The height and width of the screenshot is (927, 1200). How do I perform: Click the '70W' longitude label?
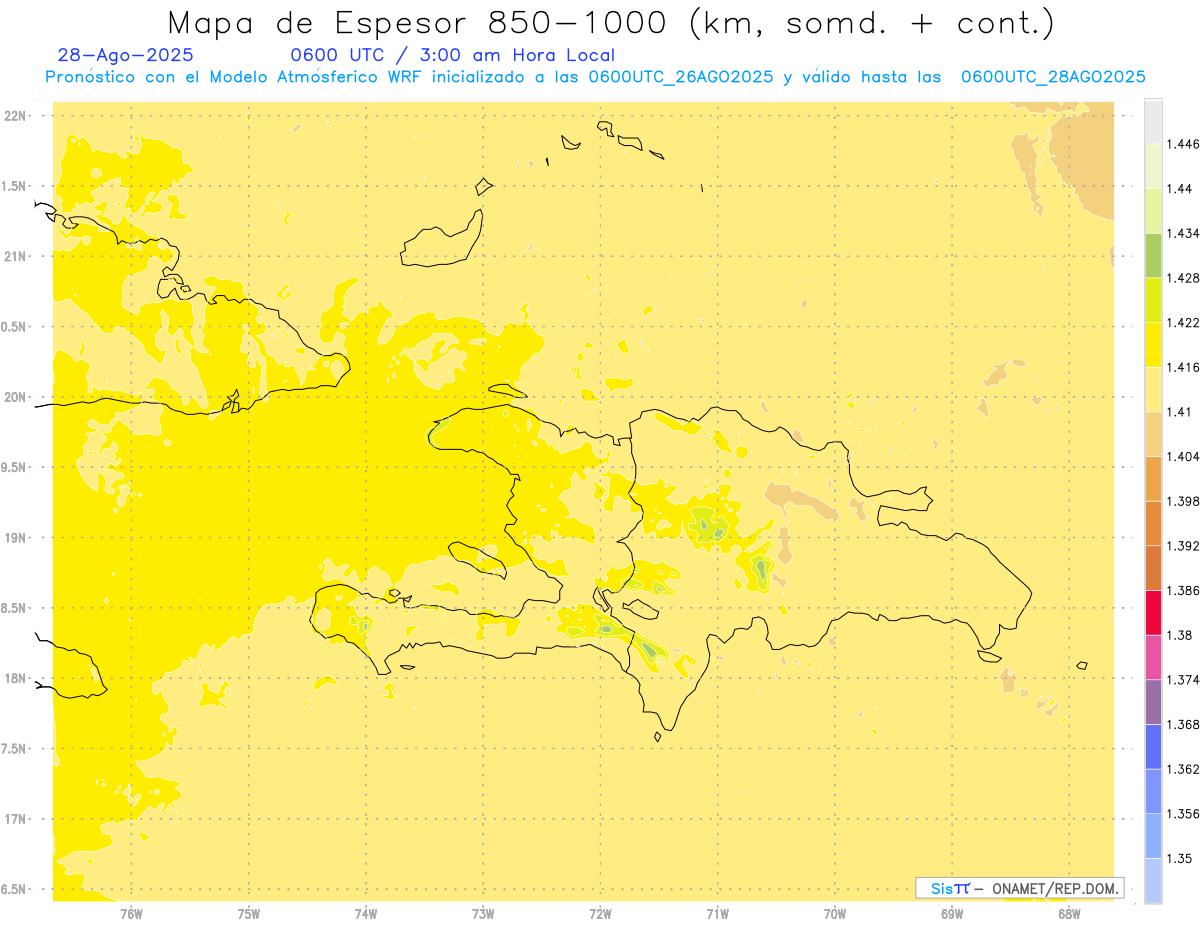coord(835,913)
